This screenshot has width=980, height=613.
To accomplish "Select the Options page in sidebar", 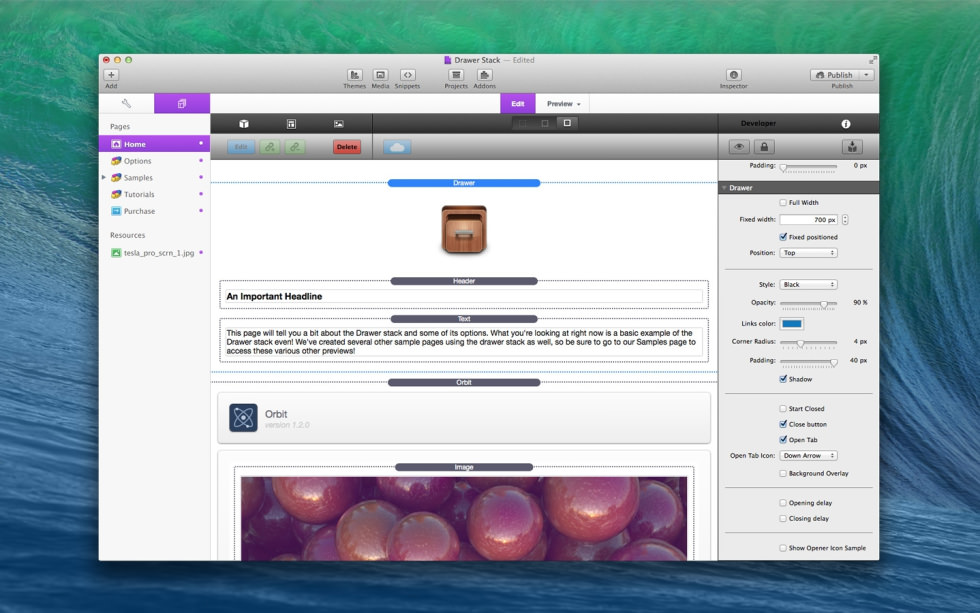I will coord(154,161).
